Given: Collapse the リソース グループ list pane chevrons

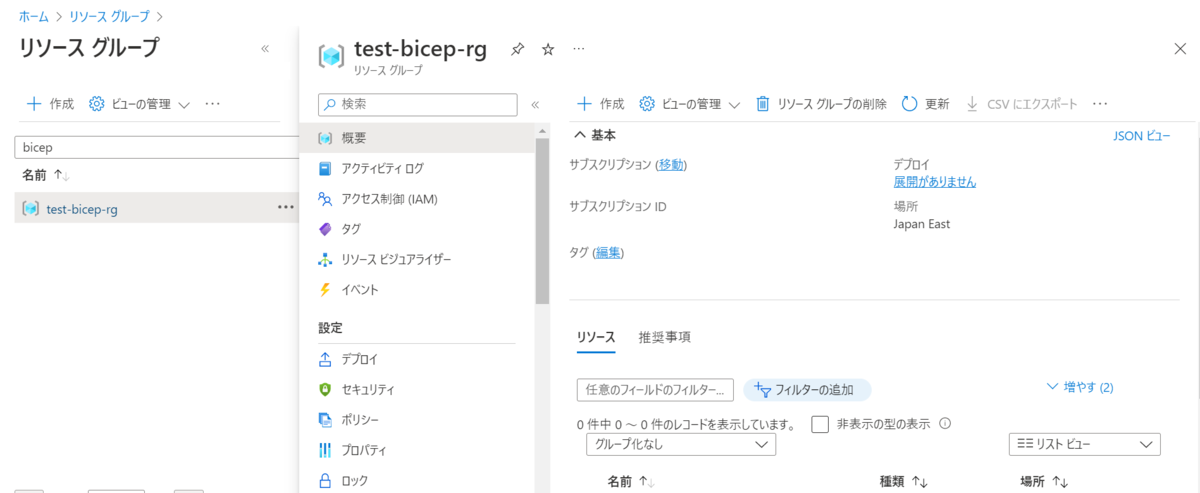Looking at the screenshot, I should (265, 48).
